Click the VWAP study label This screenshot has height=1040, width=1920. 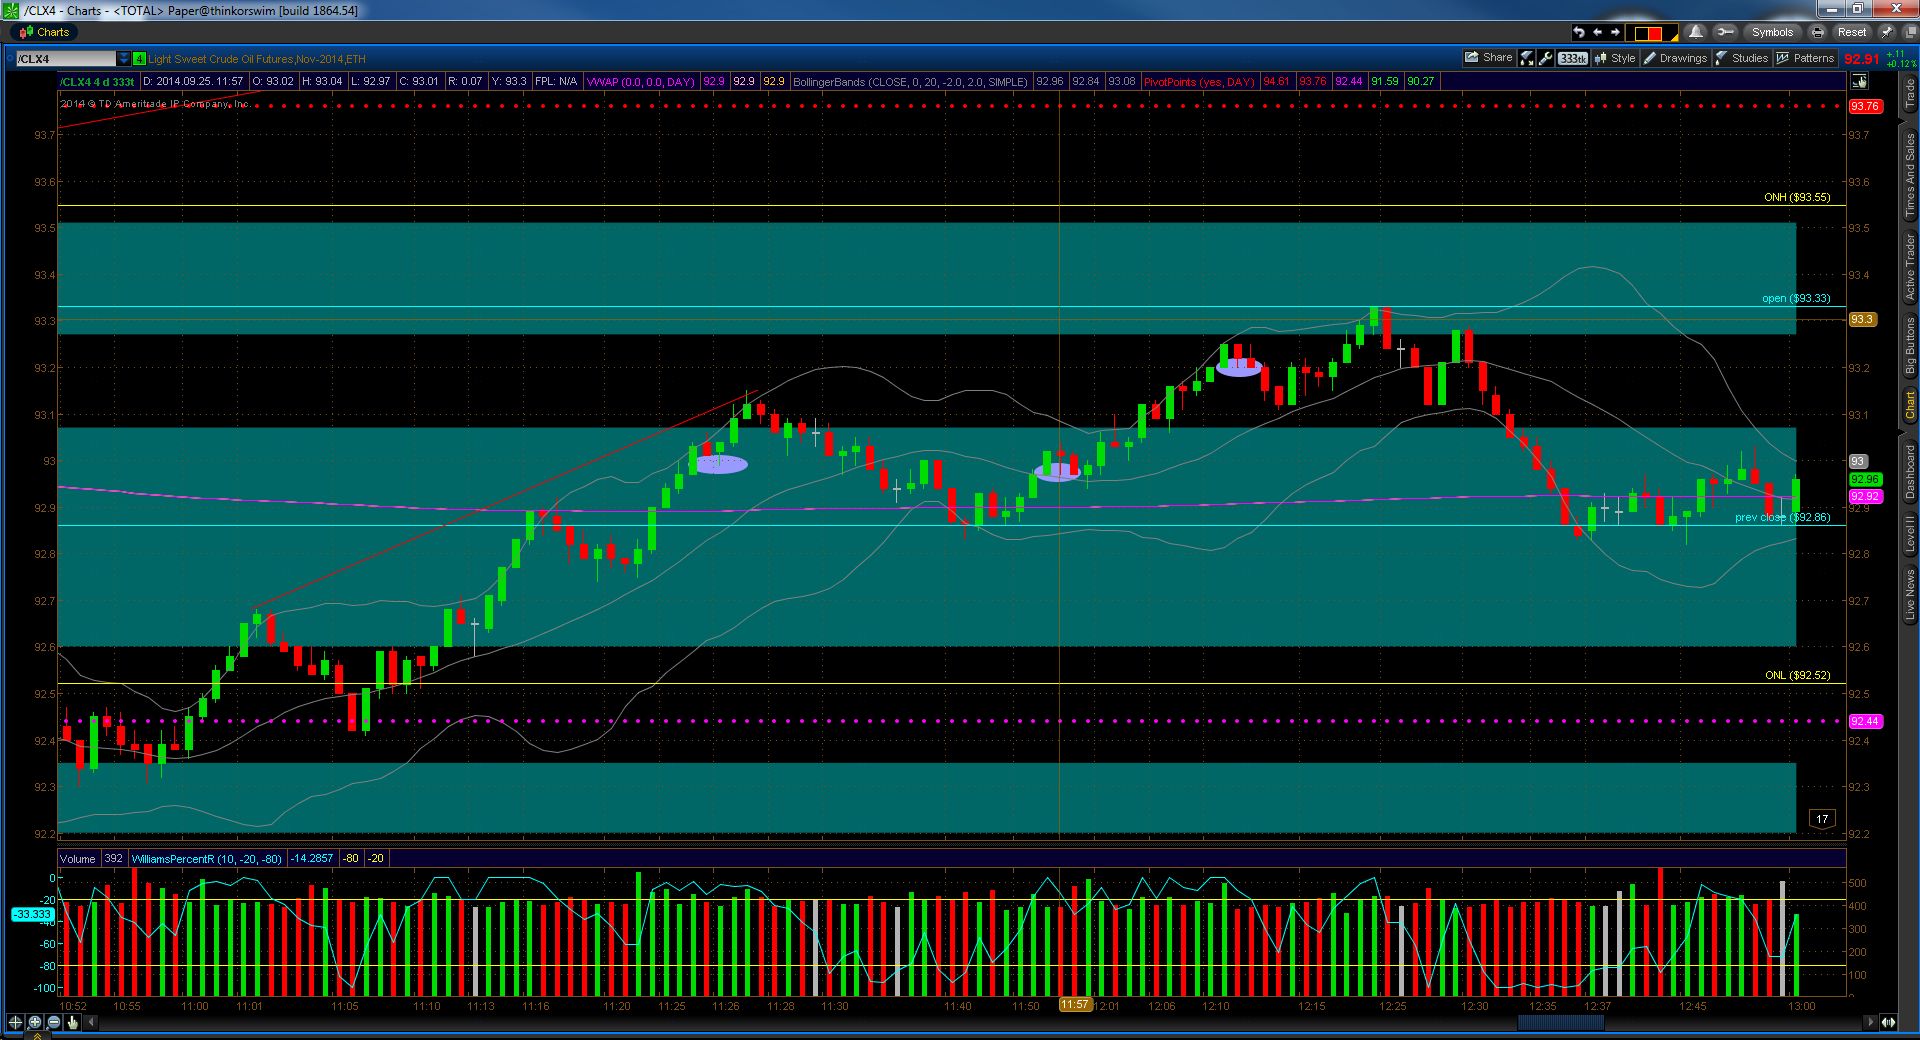[641, 82]
